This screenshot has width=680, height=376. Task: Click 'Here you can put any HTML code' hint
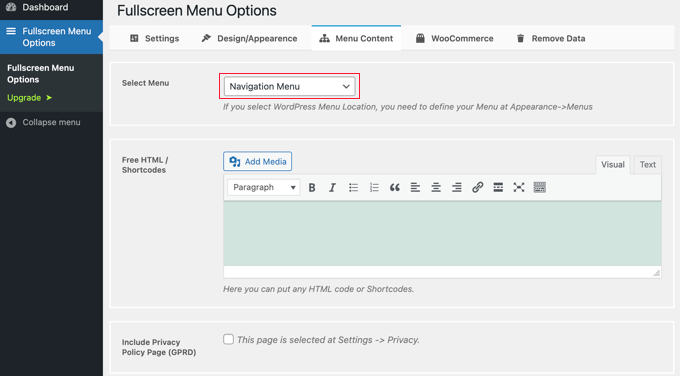(318, 289)
